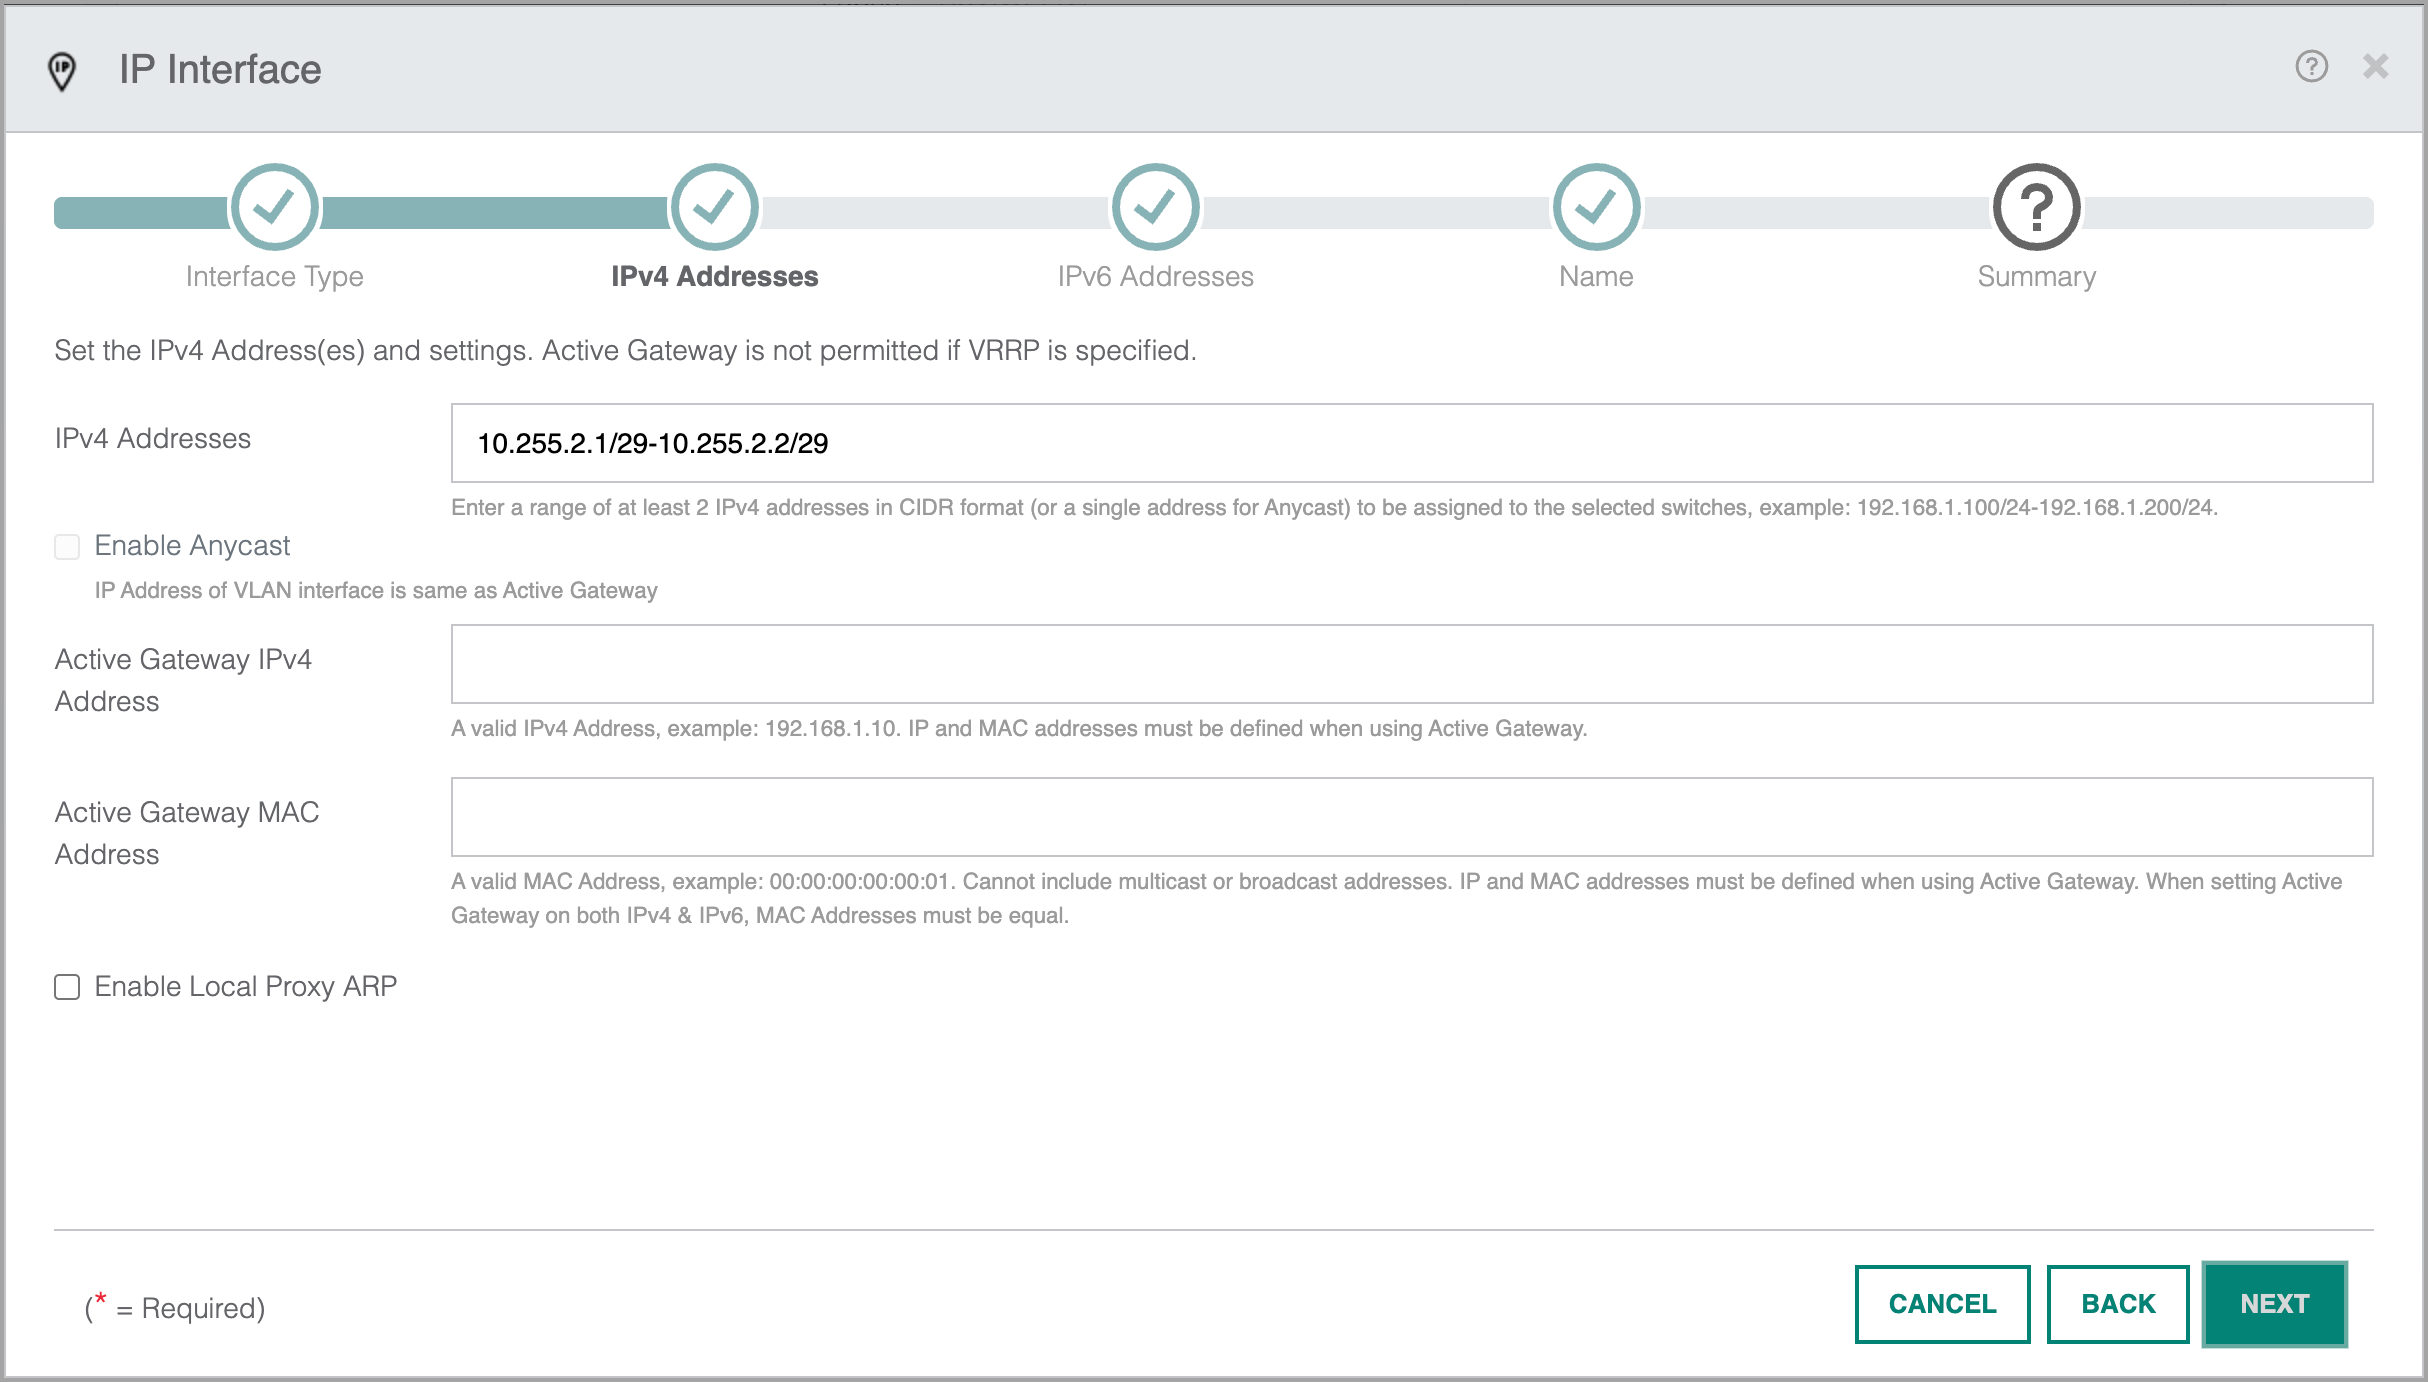Click the IPv4 Addresses step checkmark circle
This screenshot has height=1382, width=2428.
(x=715, y=208)
